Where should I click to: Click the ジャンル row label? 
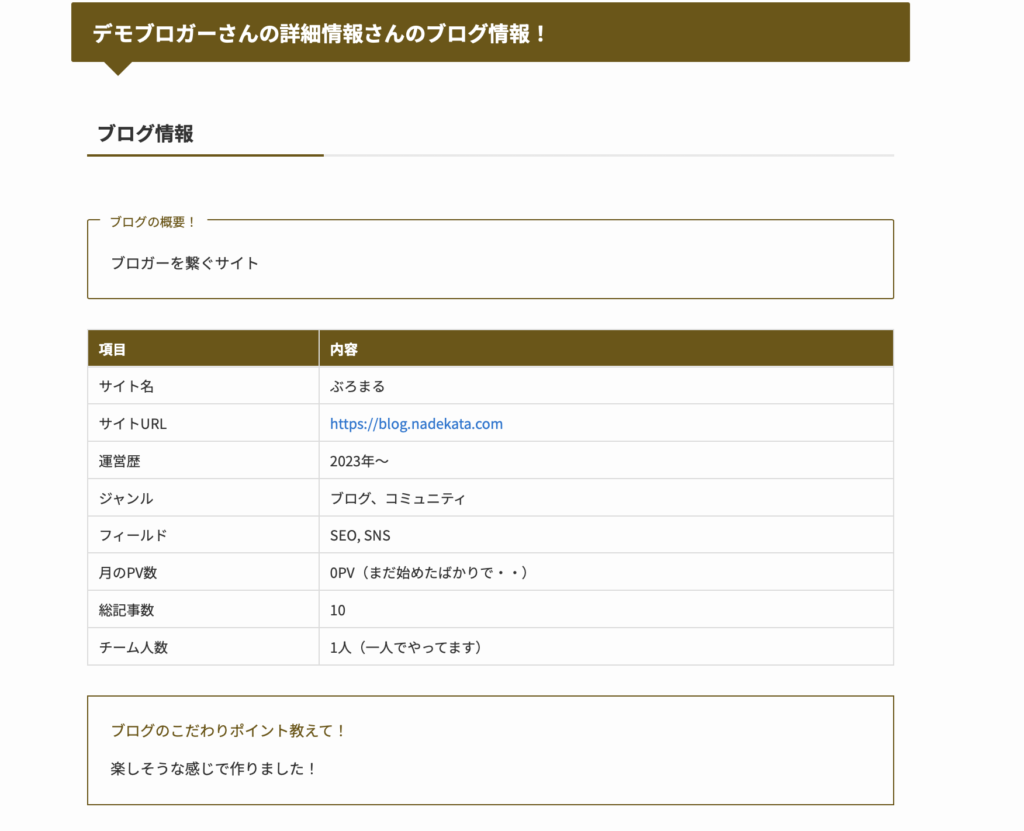tap(126, 498)
